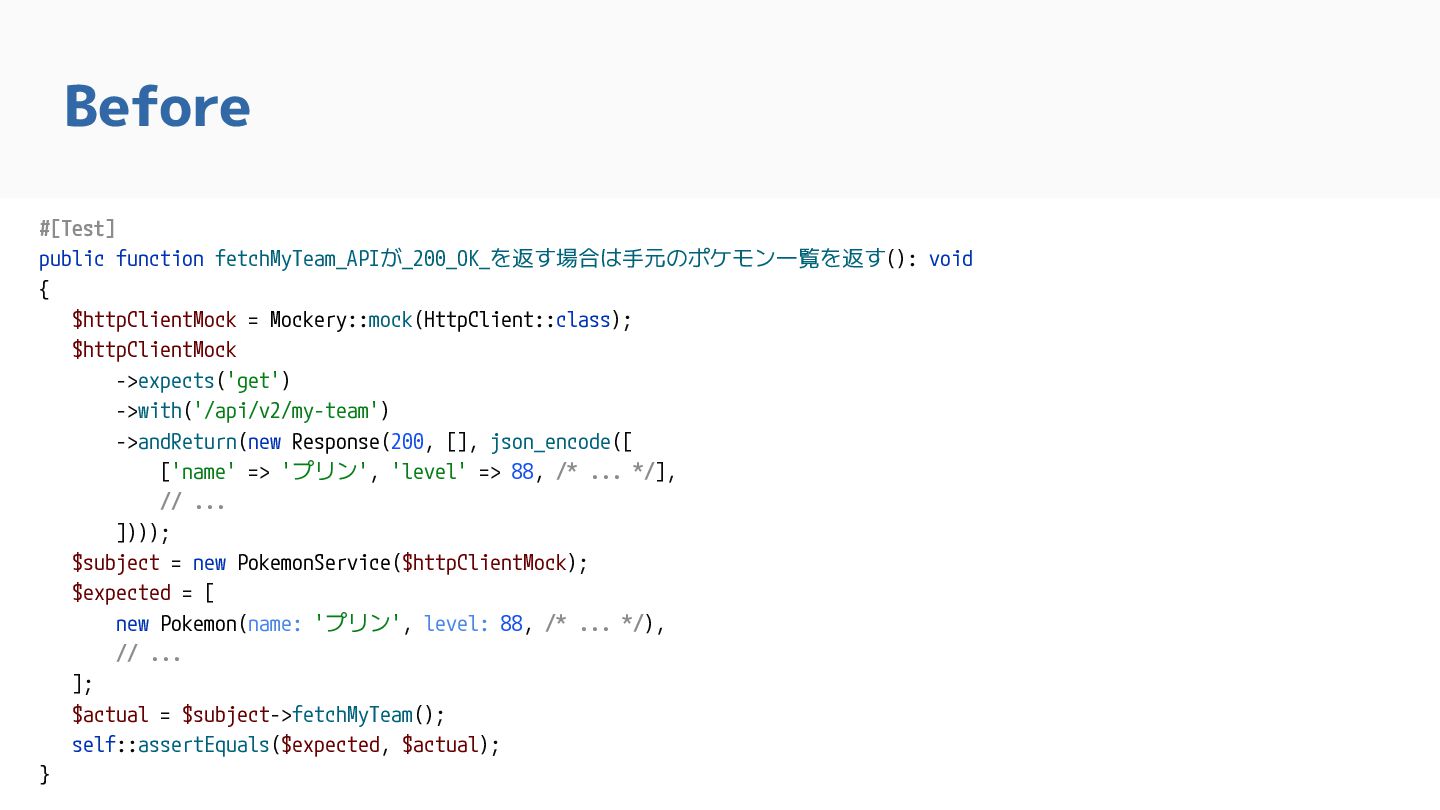
Task: Click the 200 status code in Response
Action: [407, 442]
